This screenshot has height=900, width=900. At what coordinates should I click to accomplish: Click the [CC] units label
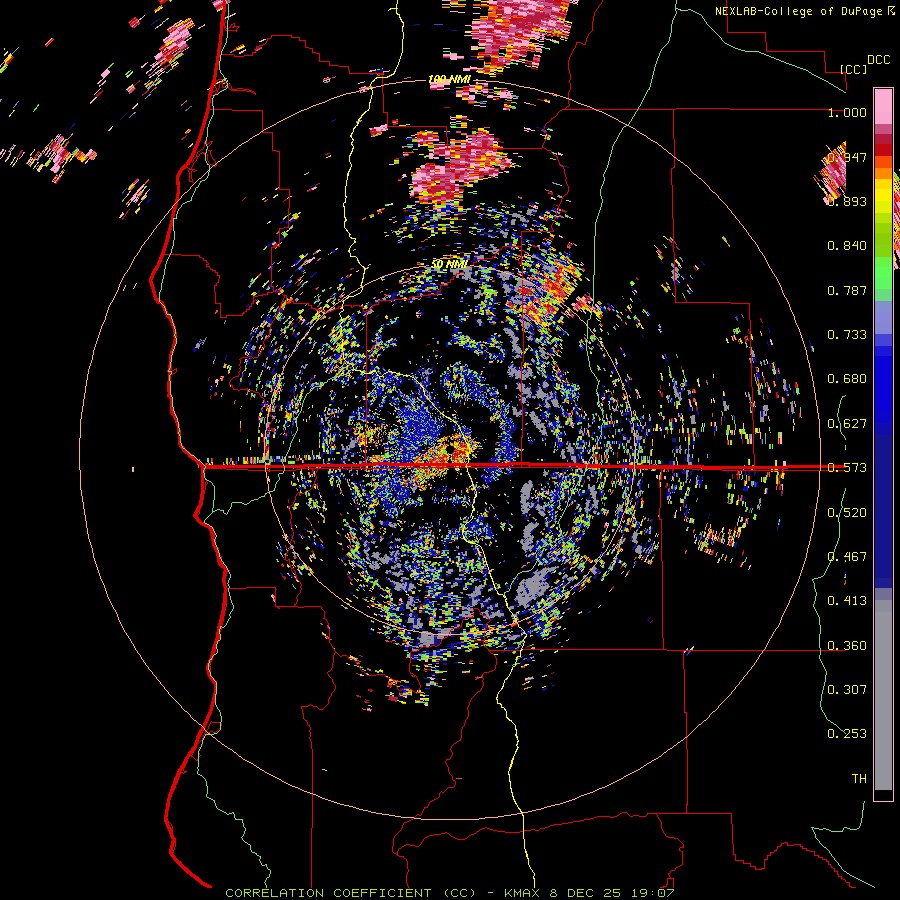click(853, 69)
